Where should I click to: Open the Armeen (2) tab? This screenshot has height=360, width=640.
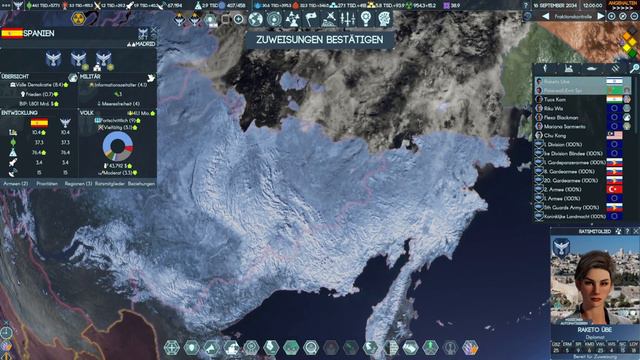coord(16,184)
